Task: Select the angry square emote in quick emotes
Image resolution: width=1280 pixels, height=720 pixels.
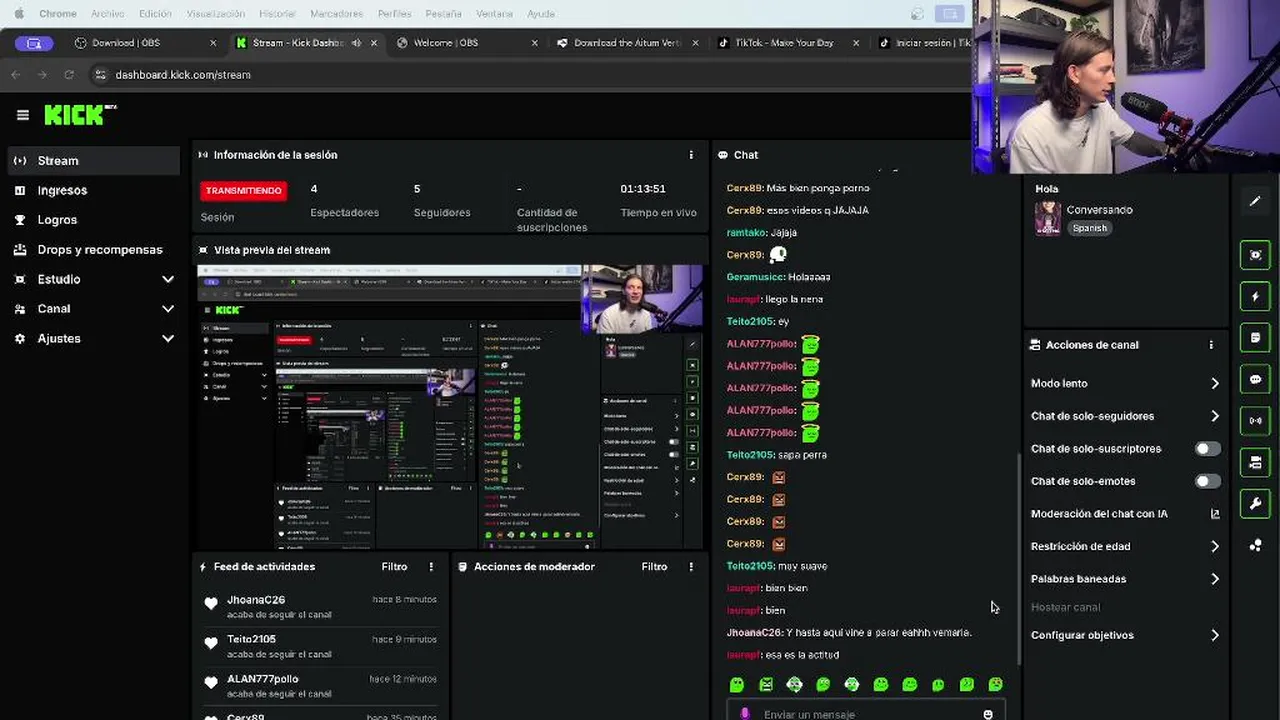Action: coord(766,685)
